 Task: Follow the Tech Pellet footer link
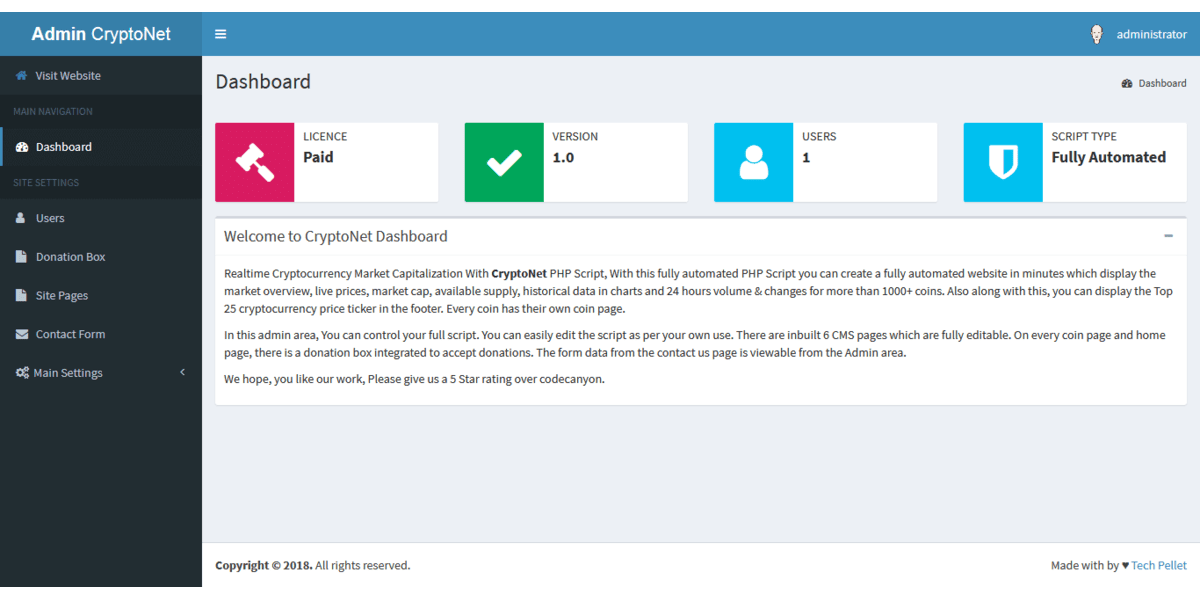pyautogui.click(x=1159, y=566)
